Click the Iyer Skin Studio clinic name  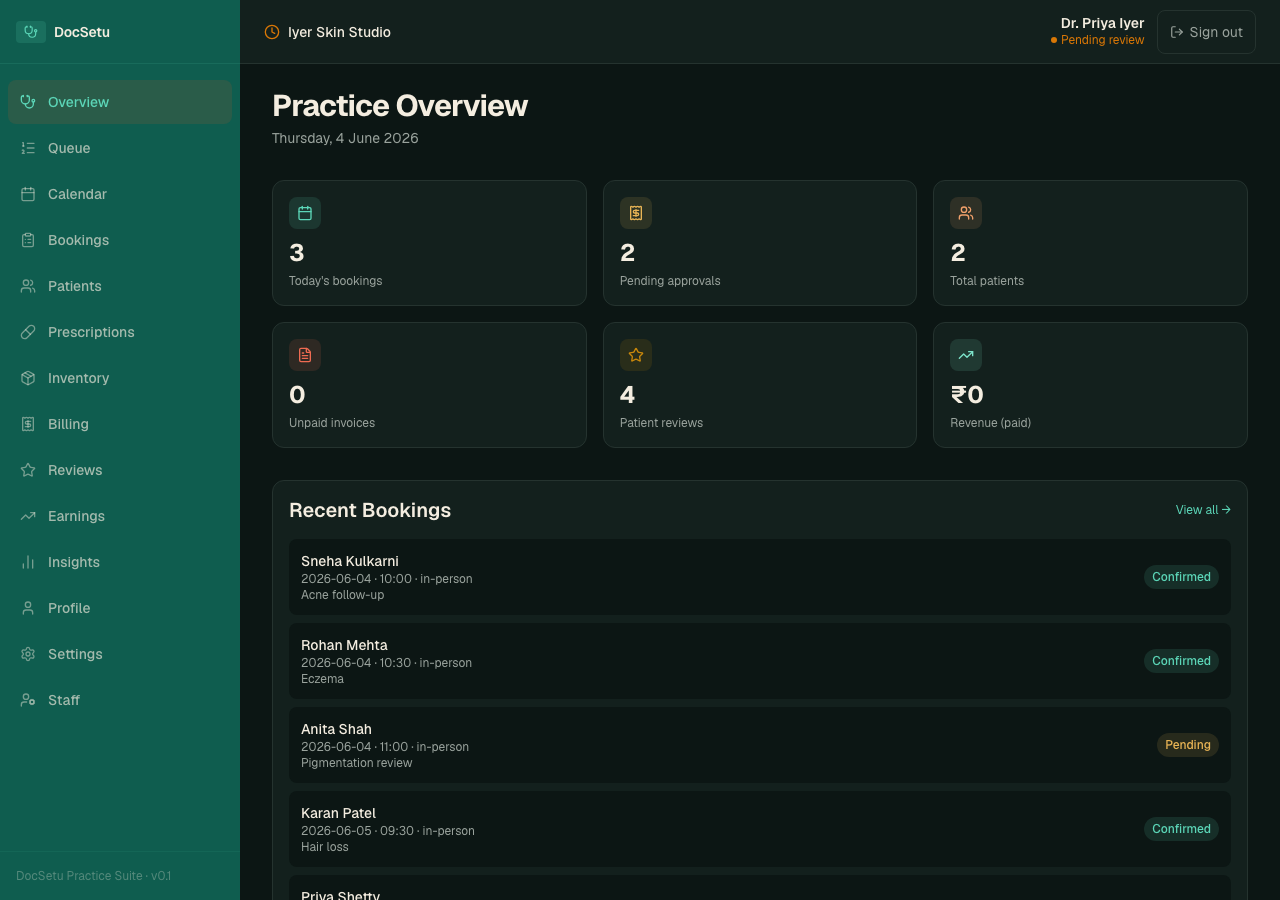339,32
